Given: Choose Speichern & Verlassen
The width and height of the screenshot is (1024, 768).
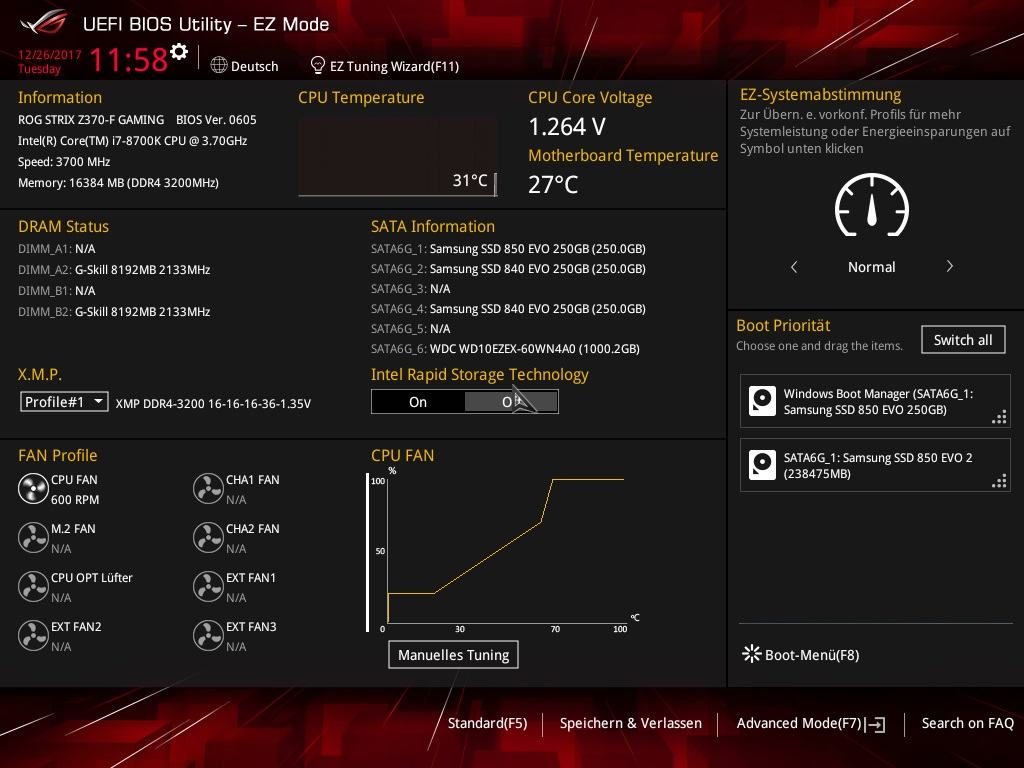Looking at the screenshot, I should pos(630,723).
